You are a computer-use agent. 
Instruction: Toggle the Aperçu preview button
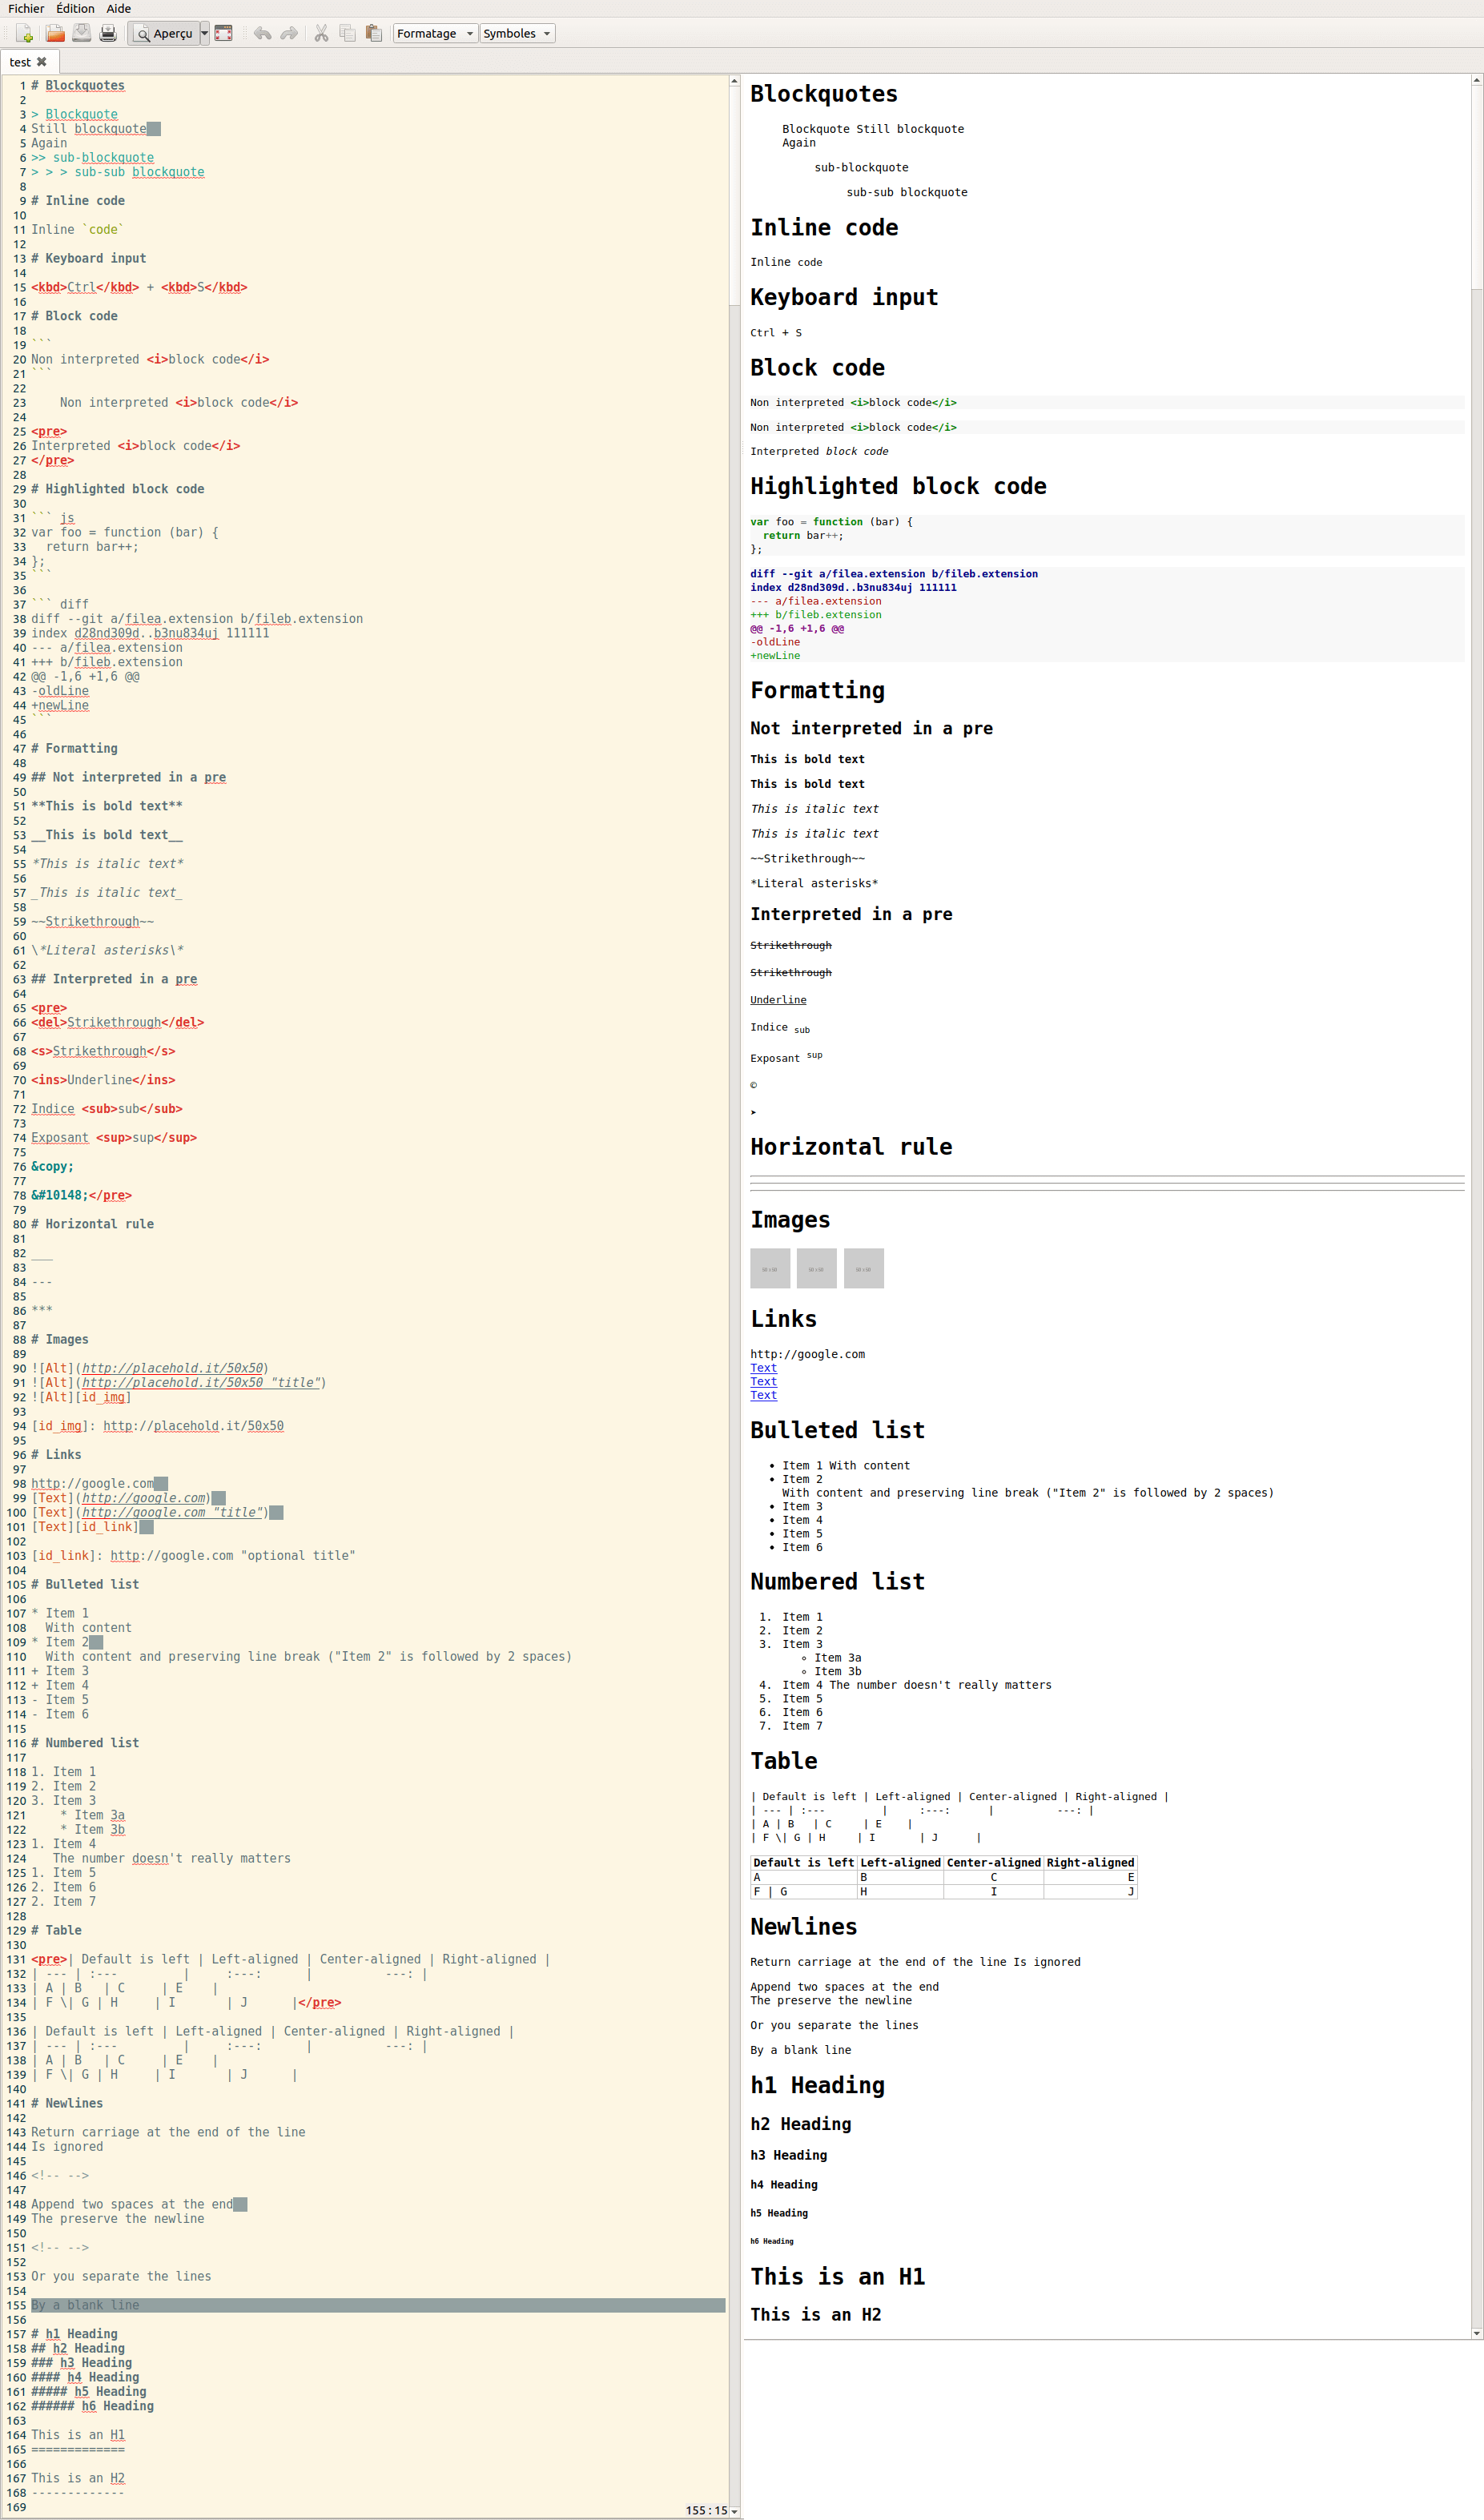pos(164,33)
